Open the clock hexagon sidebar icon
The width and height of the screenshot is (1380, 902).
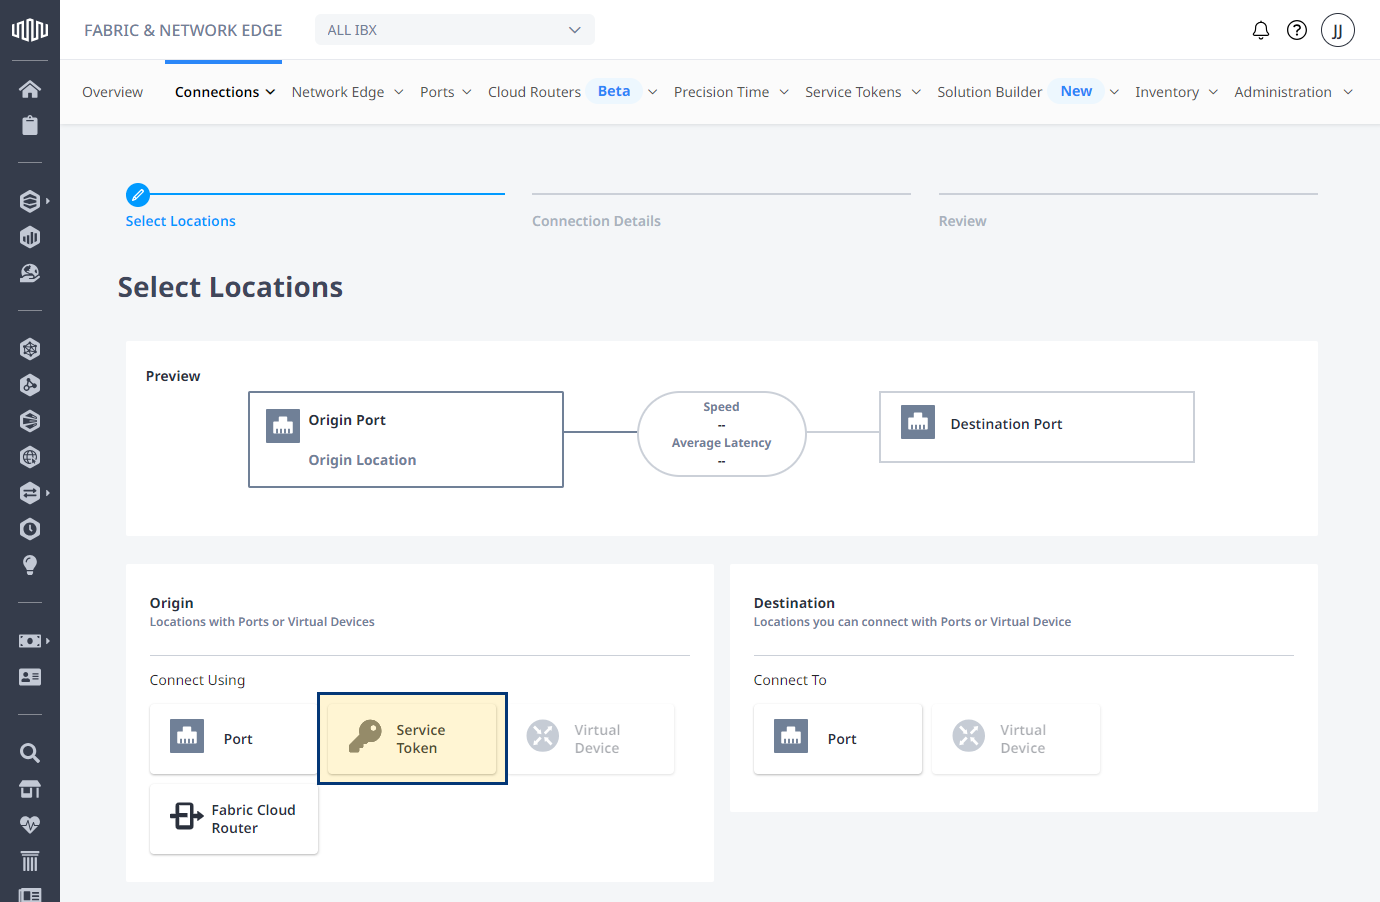[30, 529]
